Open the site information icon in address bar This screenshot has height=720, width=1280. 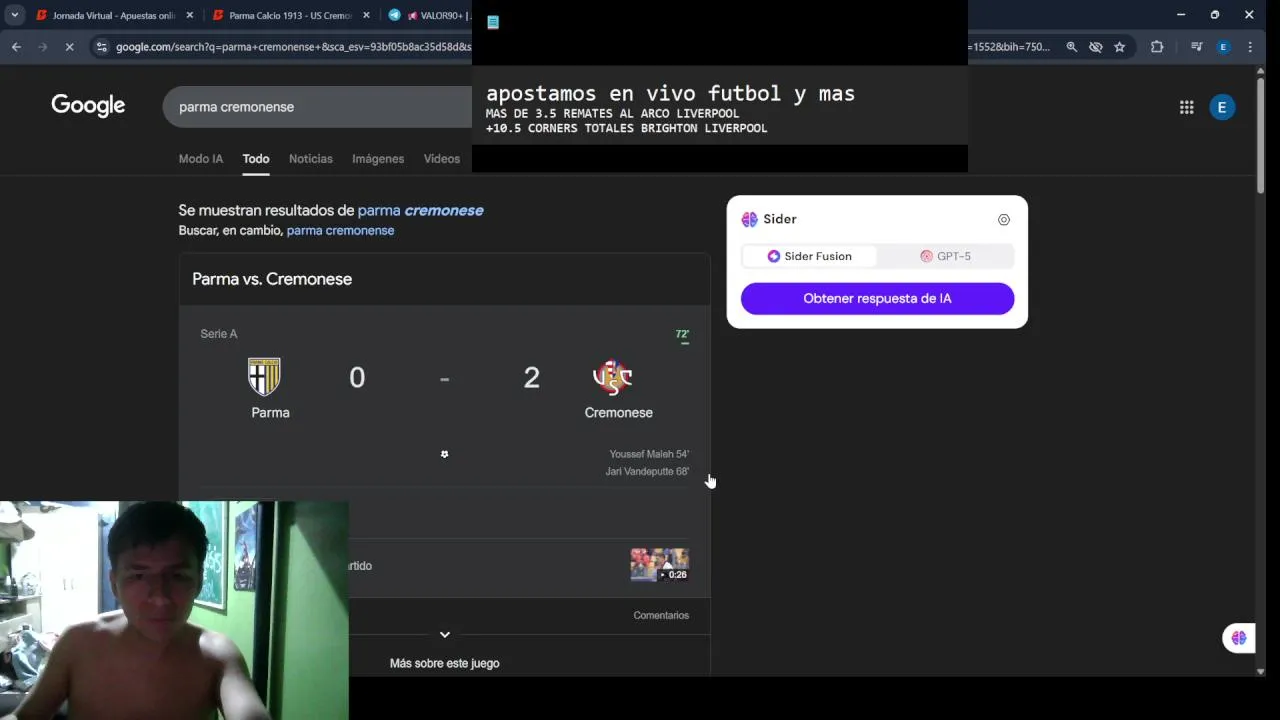point(101,47)
